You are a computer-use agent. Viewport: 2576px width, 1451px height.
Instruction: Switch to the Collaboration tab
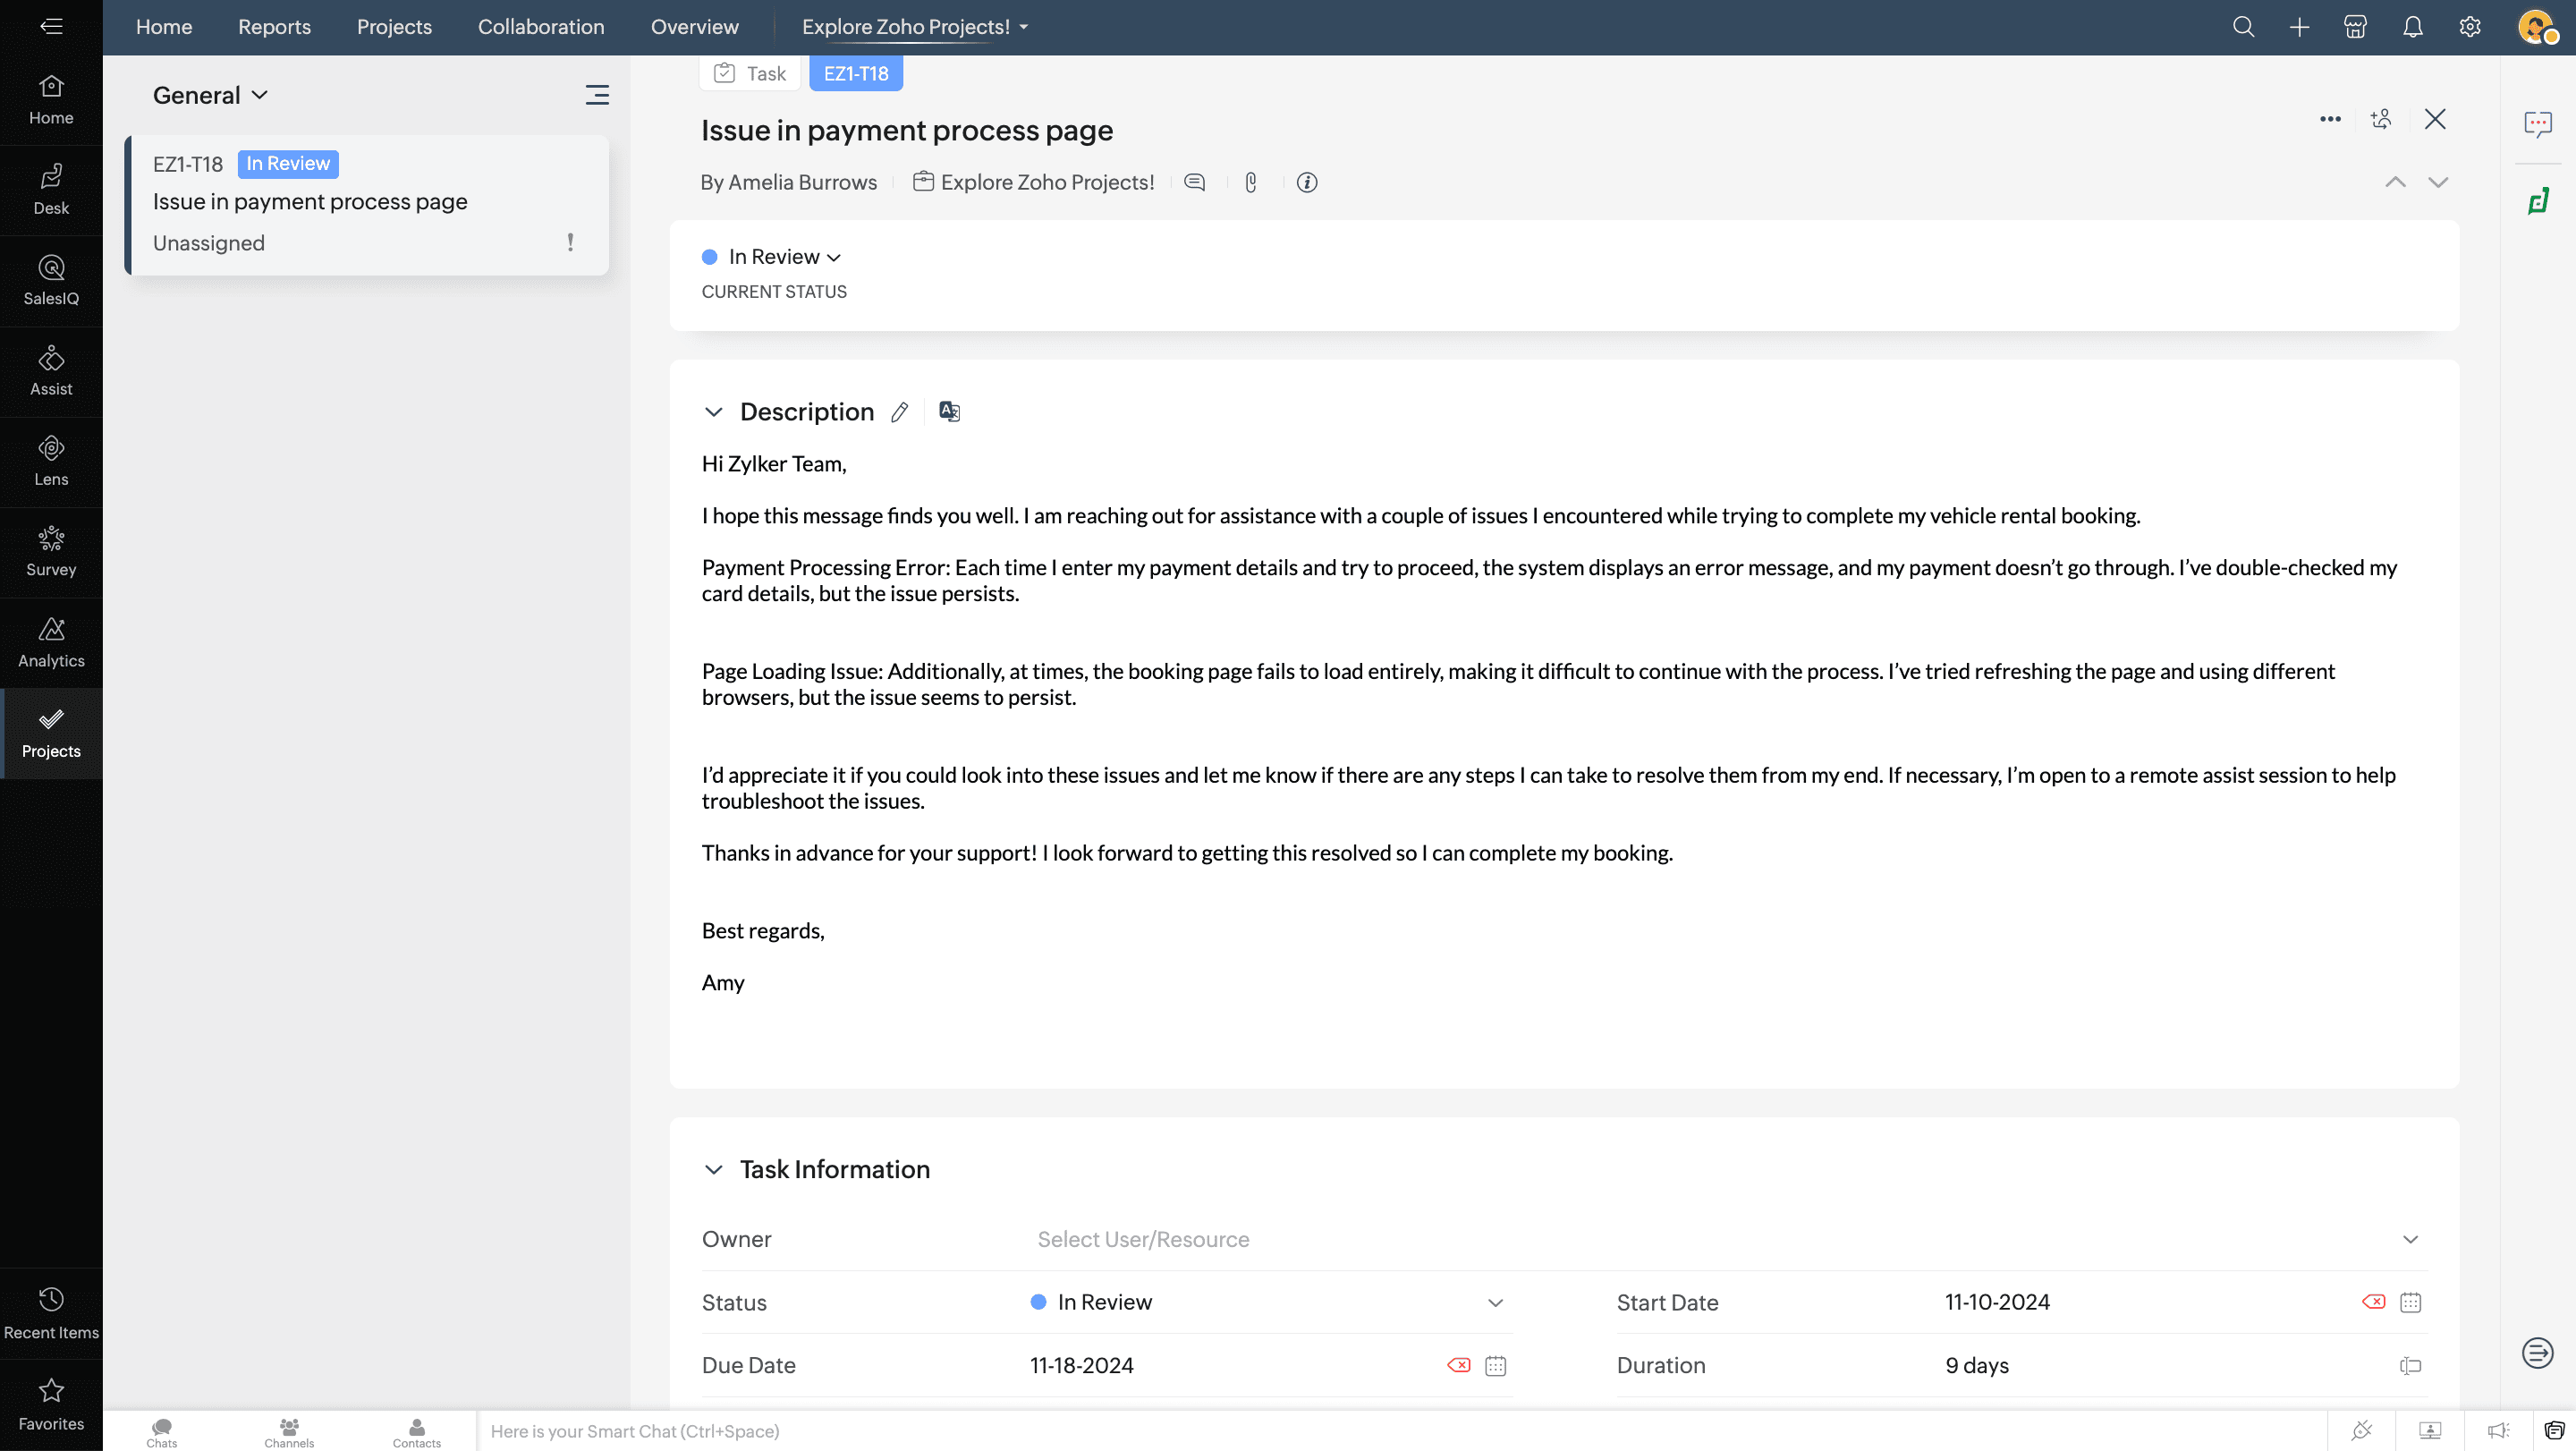click(540, 27)
